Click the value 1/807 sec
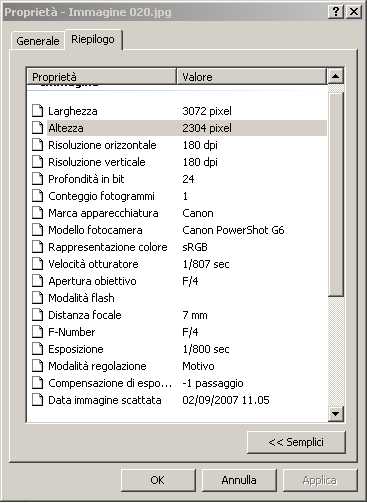Screen dimensions: 367x503 (206, 264)
